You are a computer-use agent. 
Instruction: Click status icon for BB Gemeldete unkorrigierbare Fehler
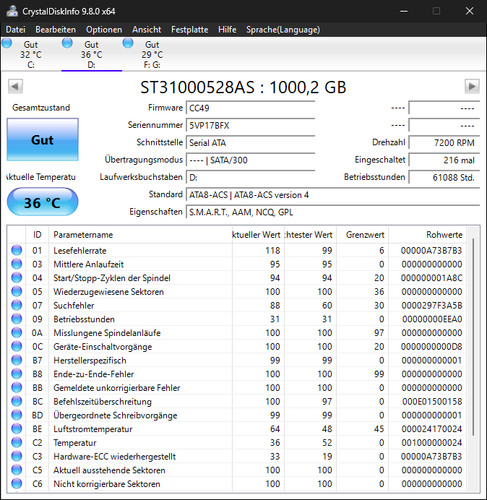(17, 387)
